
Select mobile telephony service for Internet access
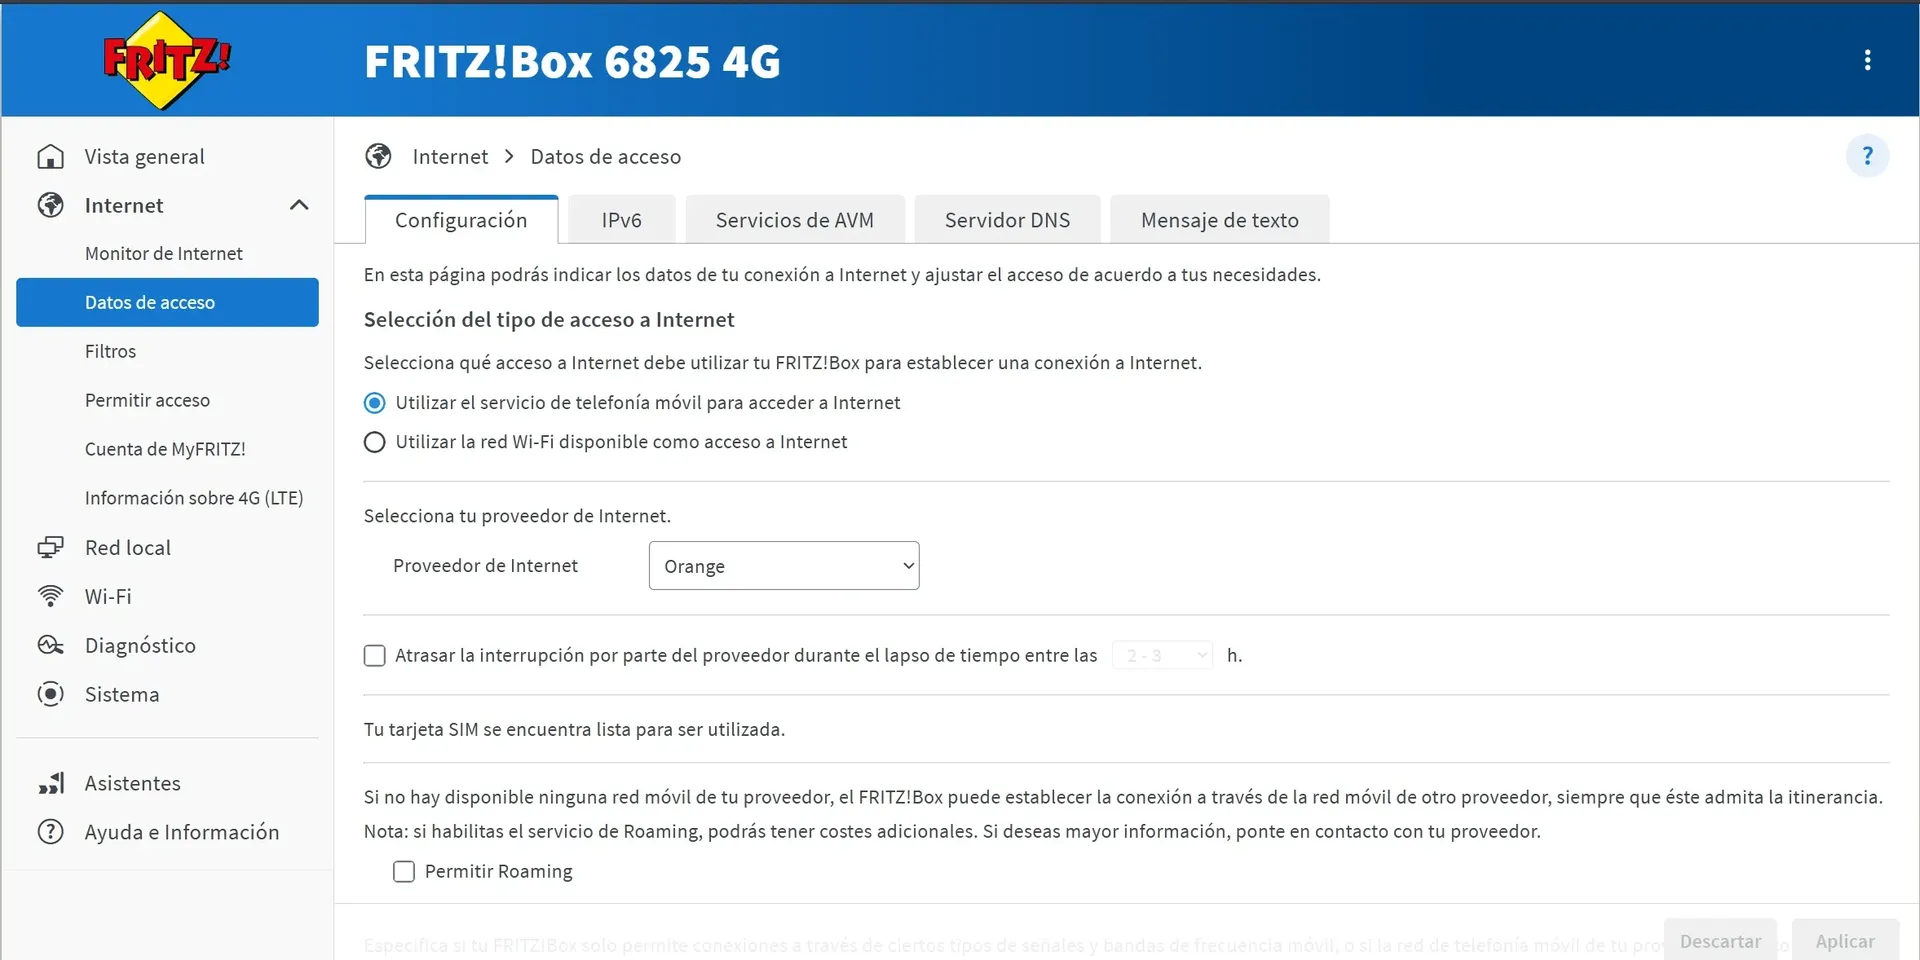click(374, 402)
